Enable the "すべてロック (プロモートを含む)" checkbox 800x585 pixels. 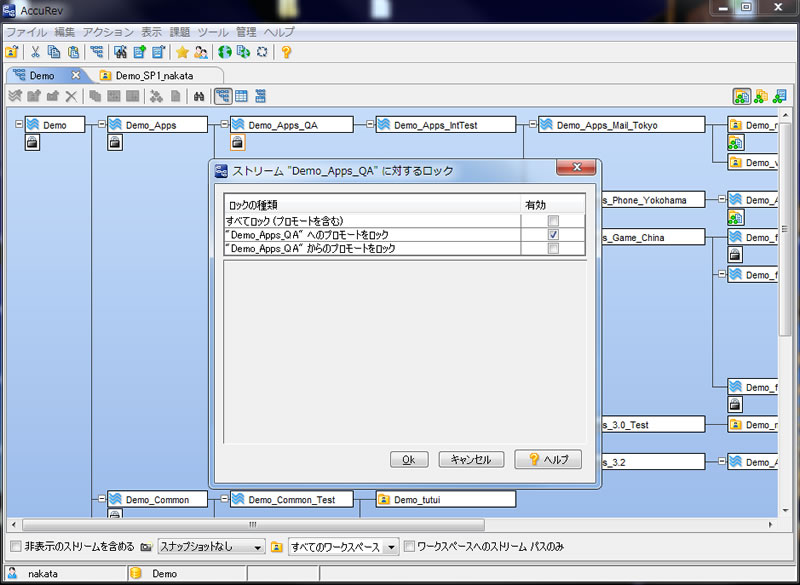(x=553, y=221)
